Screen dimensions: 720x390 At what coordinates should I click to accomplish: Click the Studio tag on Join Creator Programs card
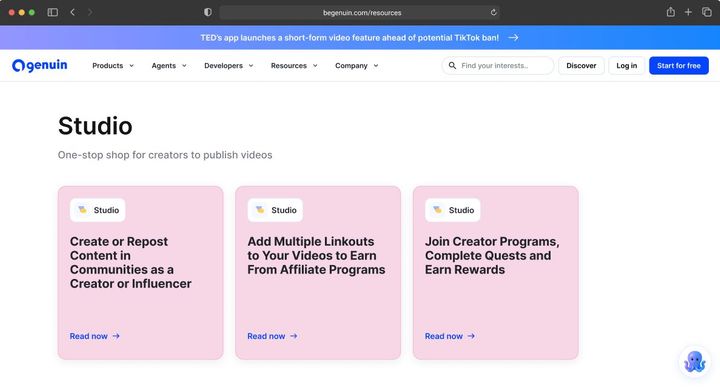453,210
